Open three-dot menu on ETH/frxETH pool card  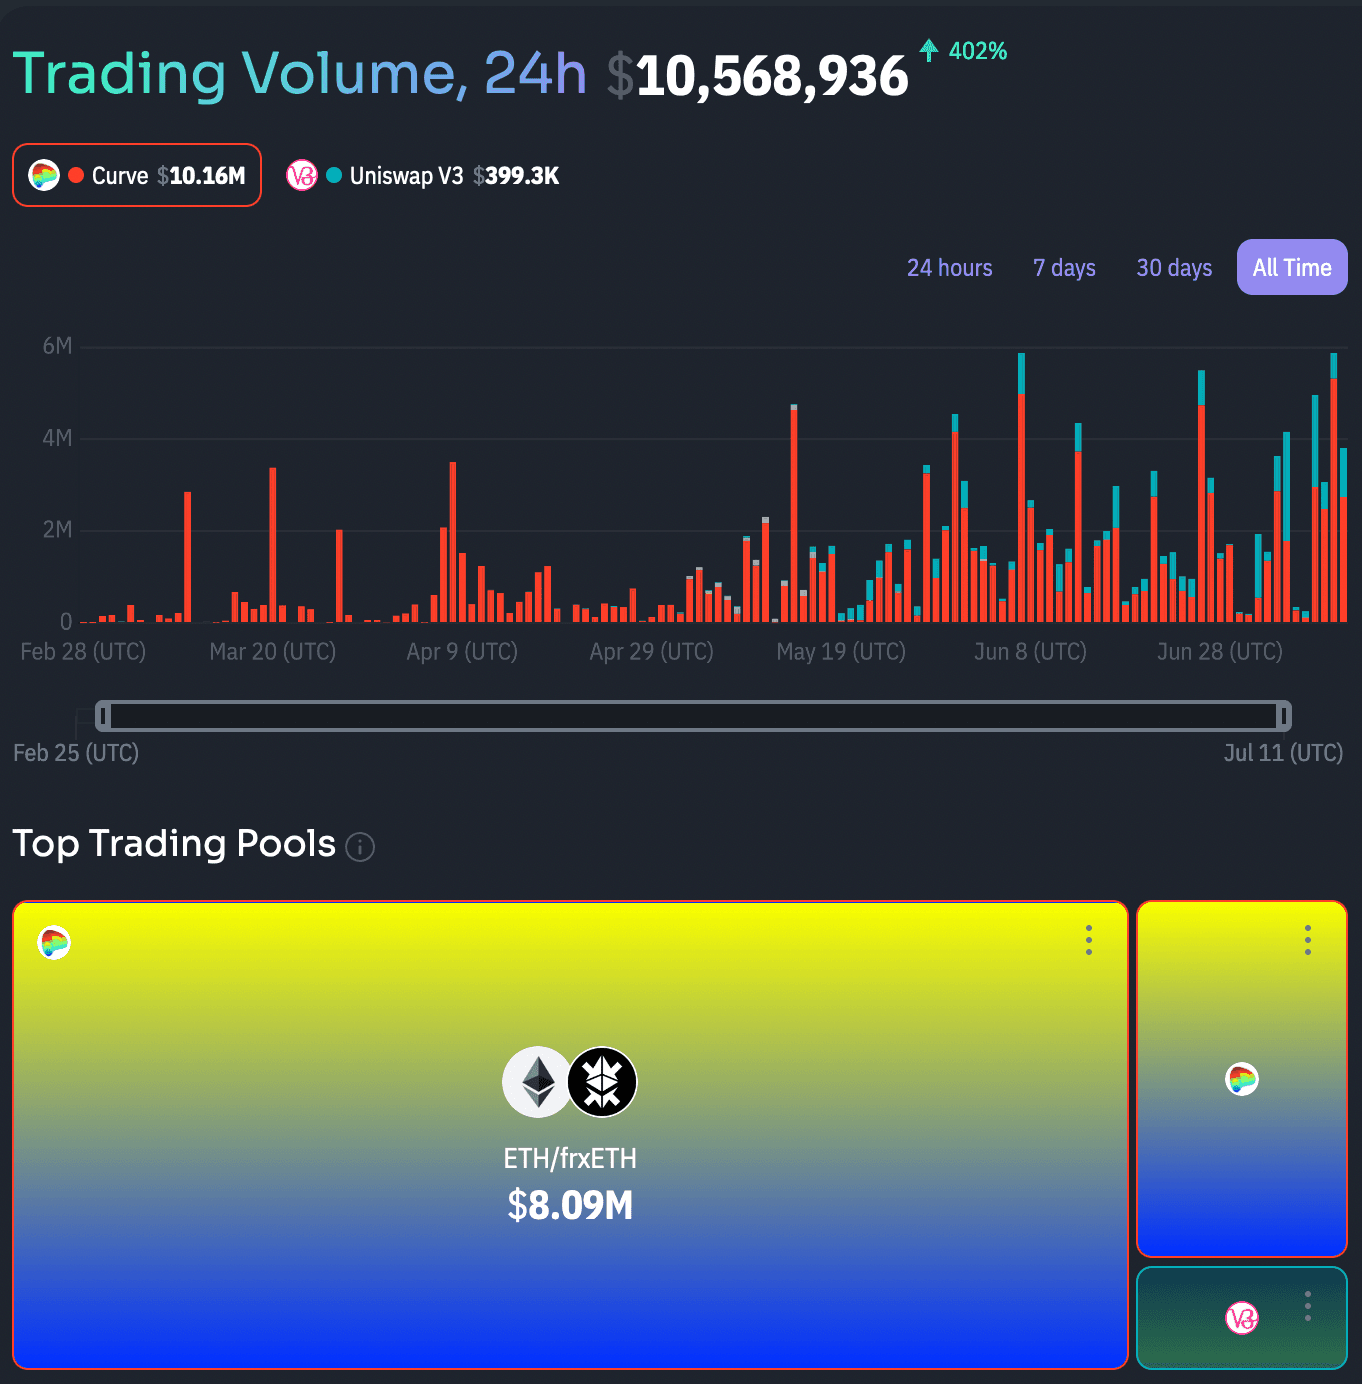tap(1089, 940)
